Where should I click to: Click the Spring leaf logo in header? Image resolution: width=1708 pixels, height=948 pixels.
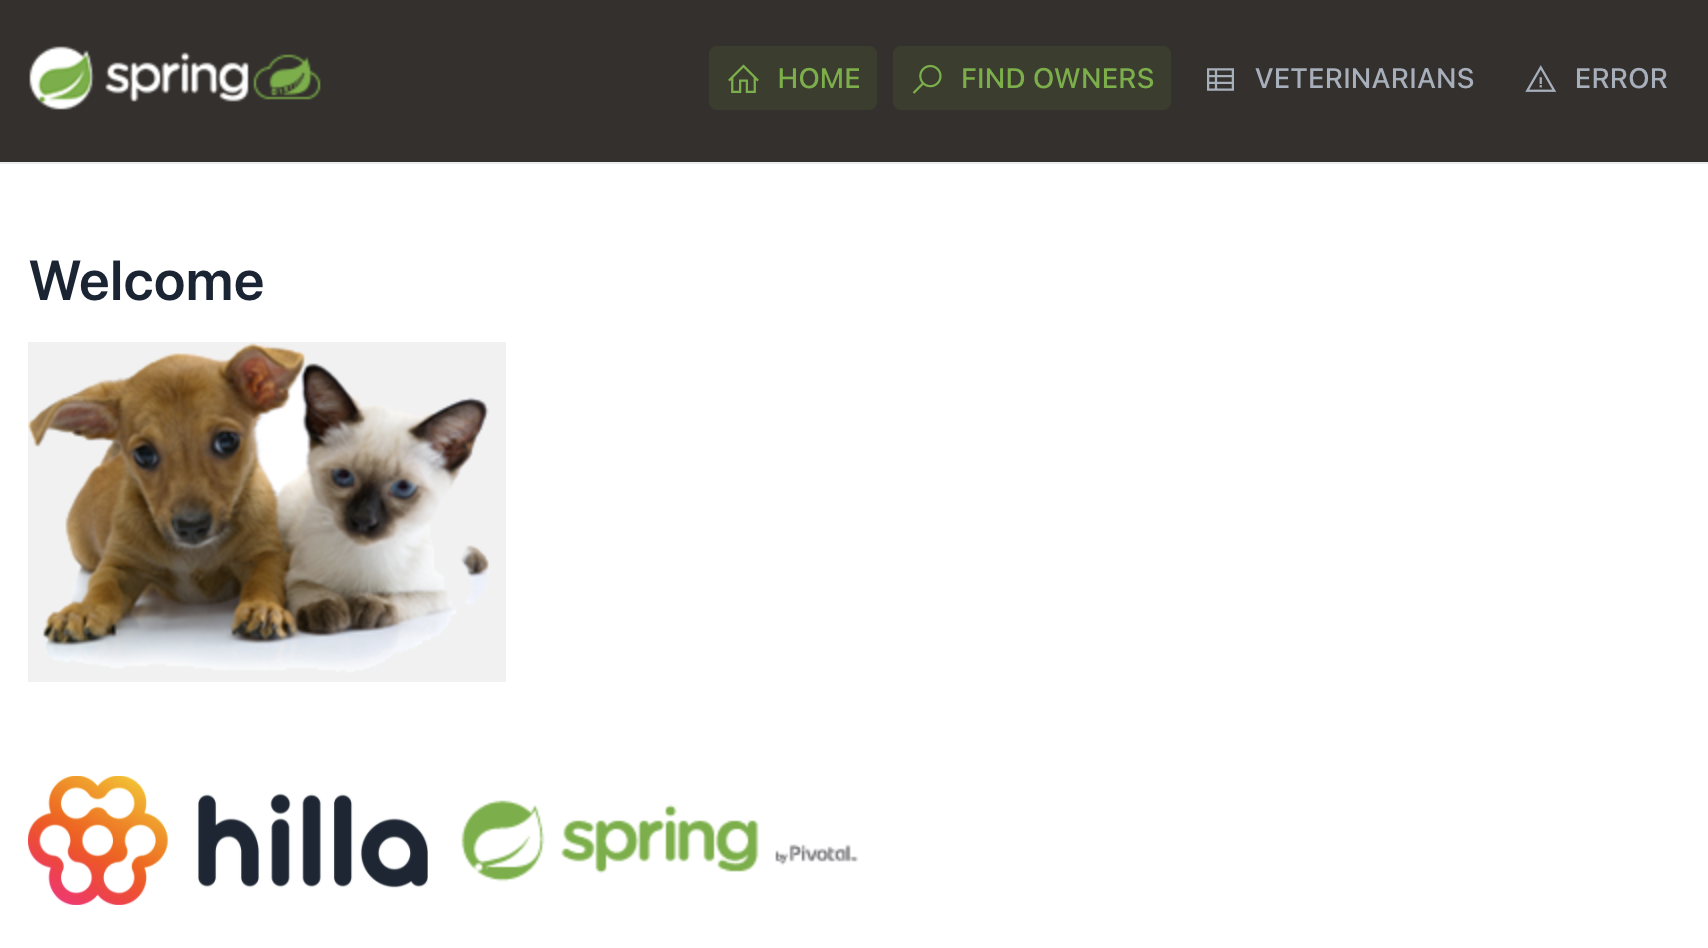pos(61,78)
